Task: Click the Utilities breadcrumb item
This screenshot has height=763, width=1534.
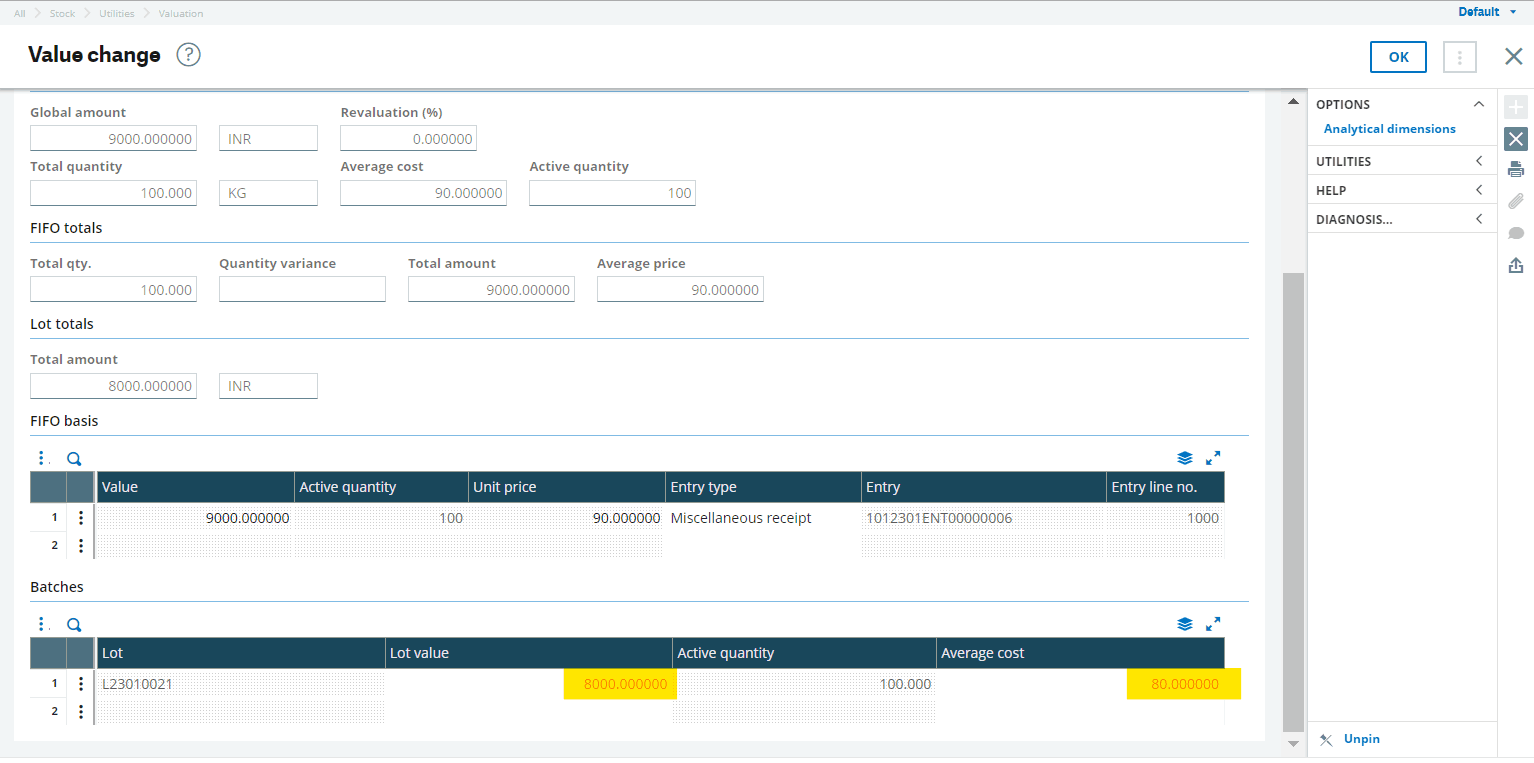Action: point(116,14)
